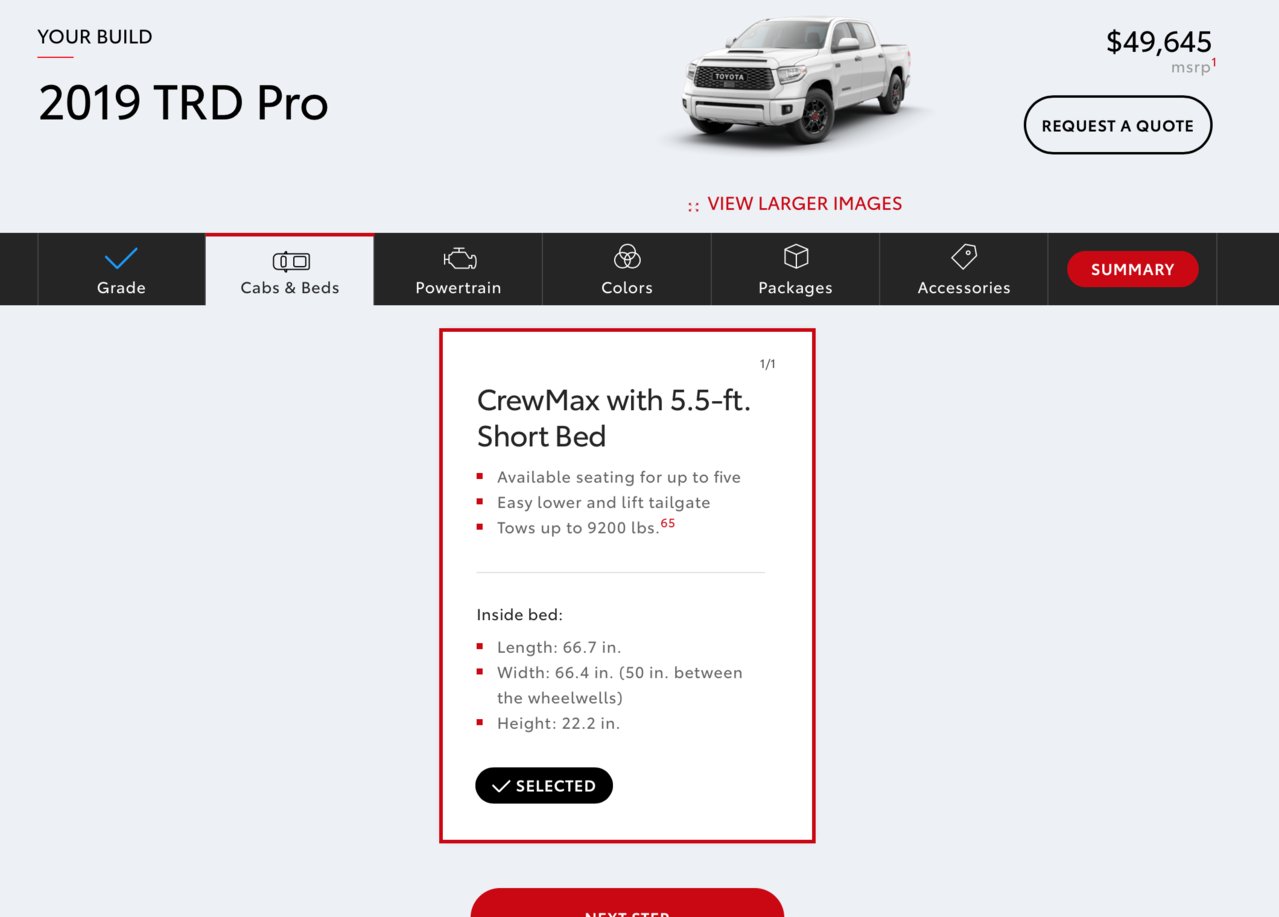Click the Accessories price tag icon

coord(964,257)
